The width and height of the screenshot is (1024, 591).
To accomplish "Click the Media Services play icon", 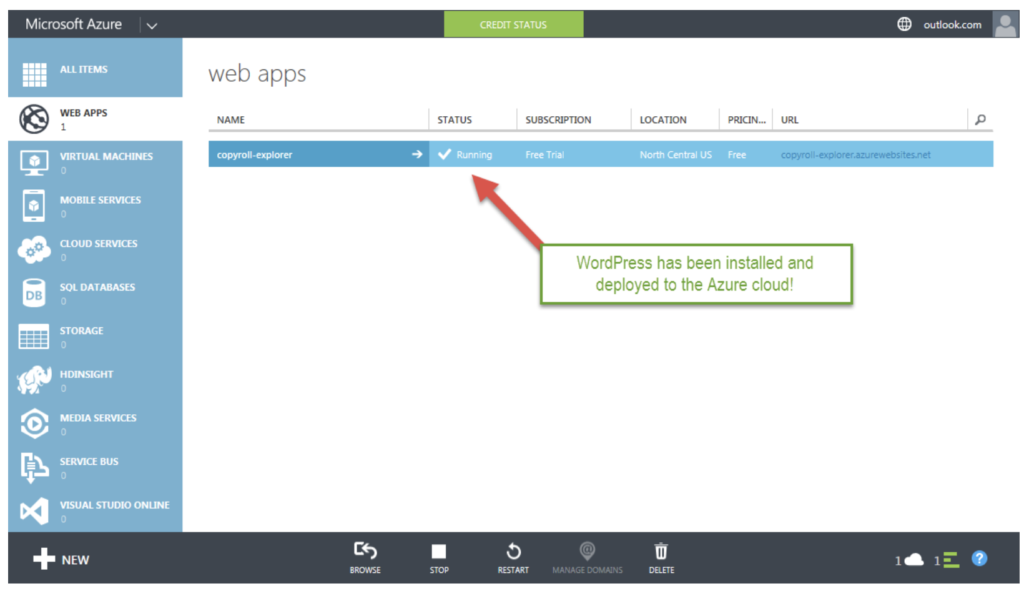I will point(34,424).
